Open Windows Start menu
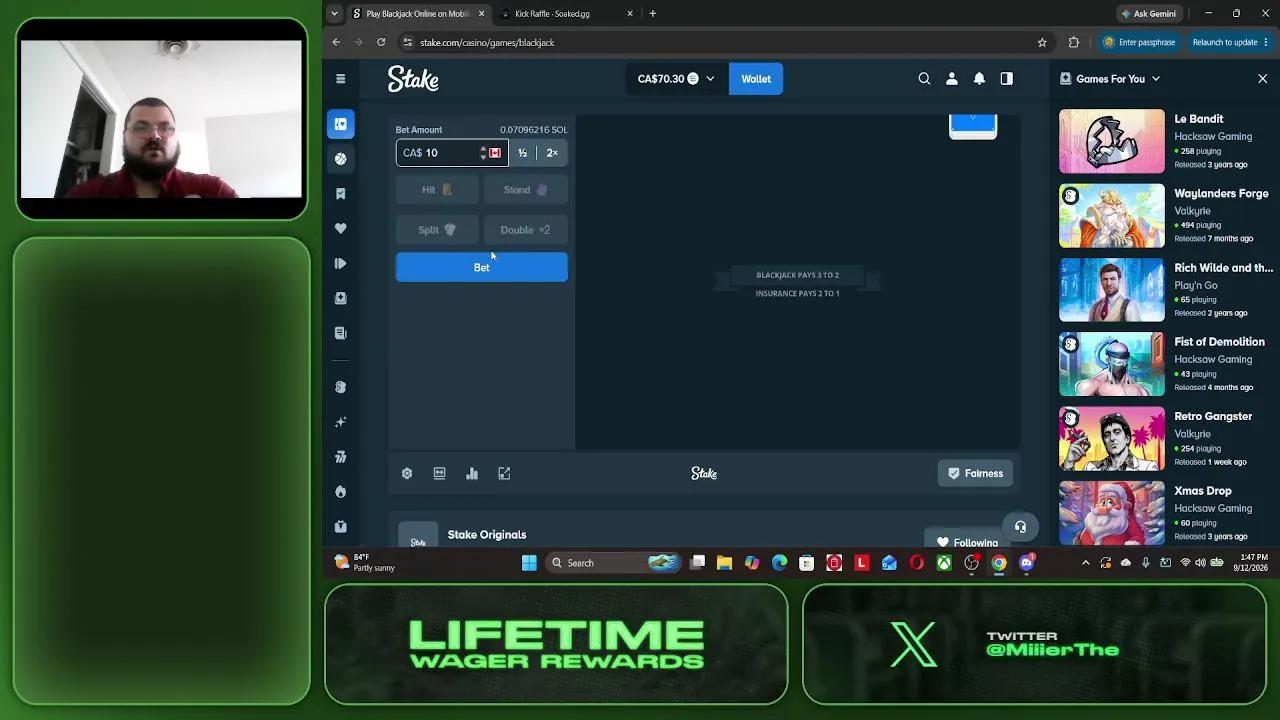Screen dimensions: 1280x720 pos(529,563)
